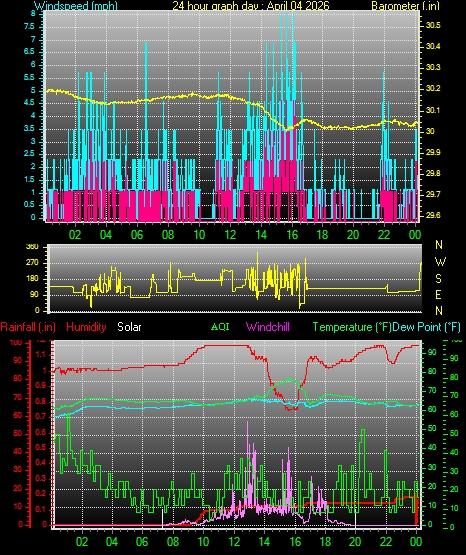Select the 'Windchill' legend label
The height and width of the screenshot is (555, 466).
(267, 327)
